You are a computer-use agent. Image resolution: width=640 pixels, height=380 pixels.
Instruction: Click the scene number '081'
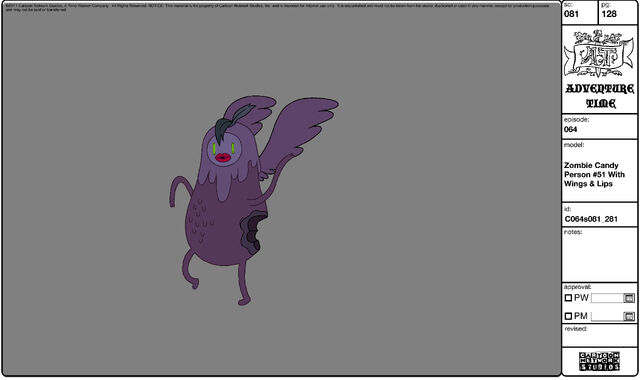[x=571, y=14]
